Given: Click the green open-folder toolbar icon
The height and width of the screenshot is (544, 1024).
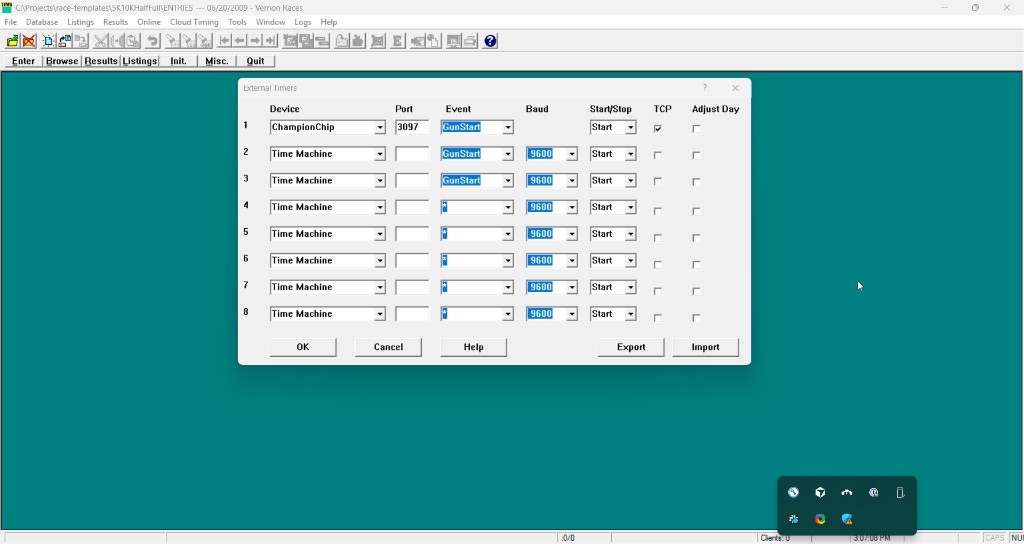Looking at the screenshot, I should [12, 41].
